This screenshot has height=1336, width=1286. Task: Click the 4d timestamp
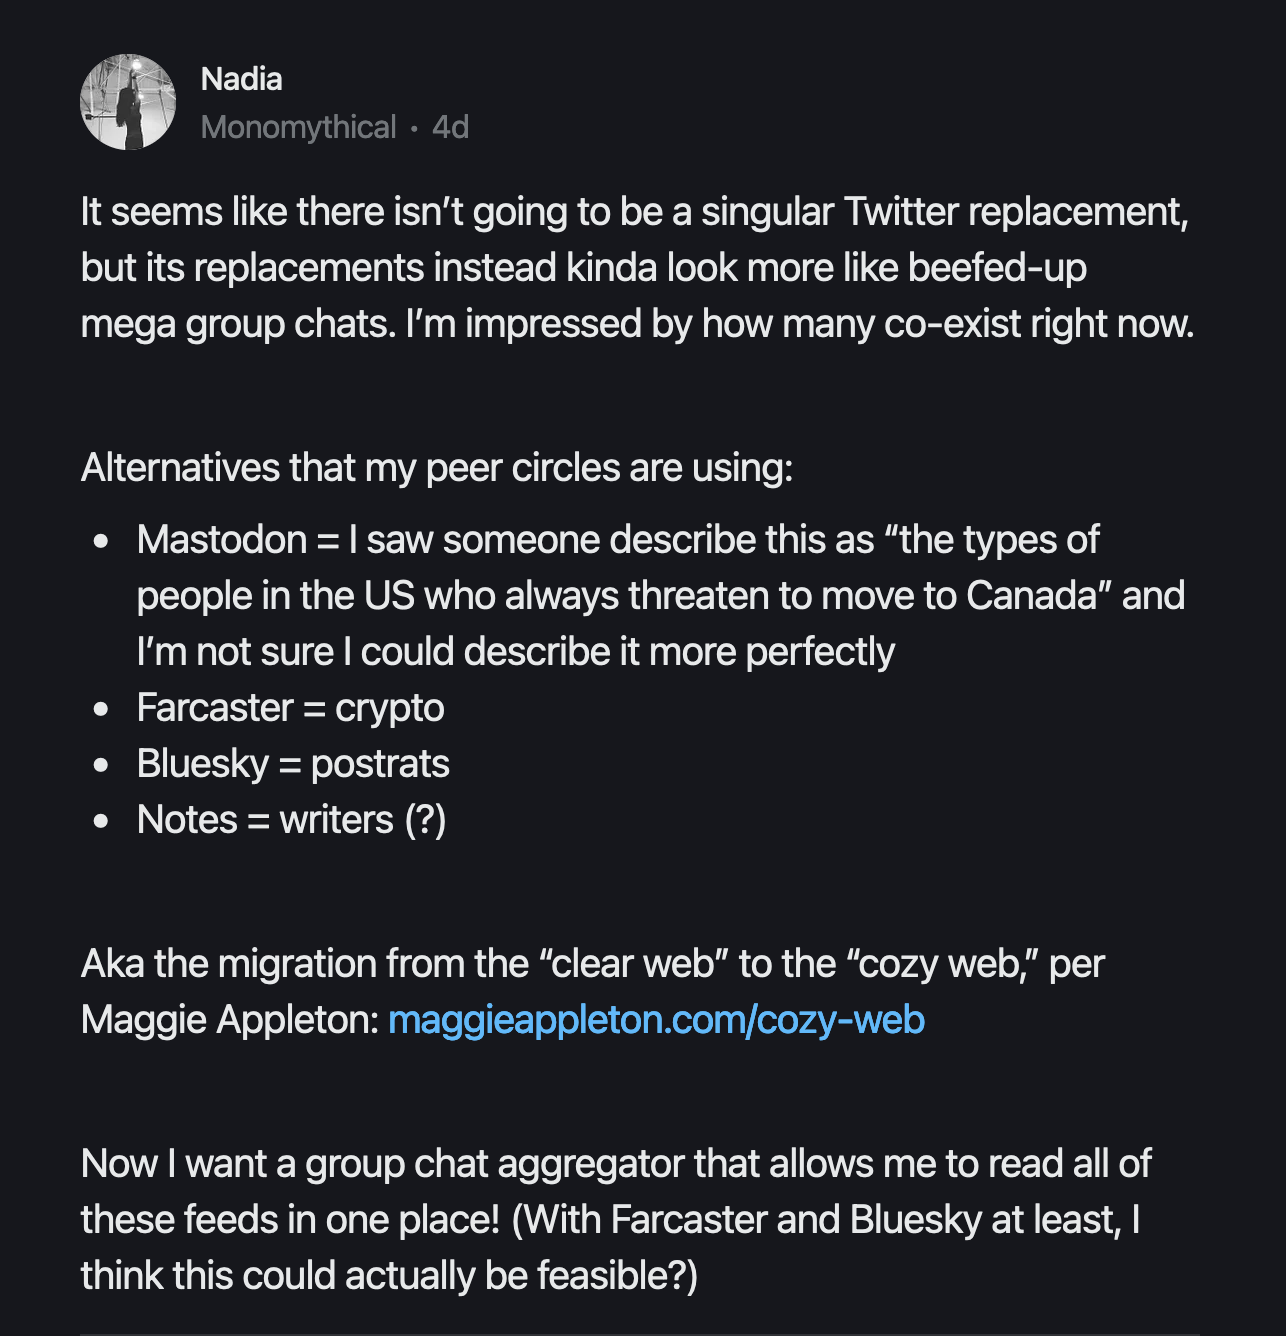tap(450, 127)
